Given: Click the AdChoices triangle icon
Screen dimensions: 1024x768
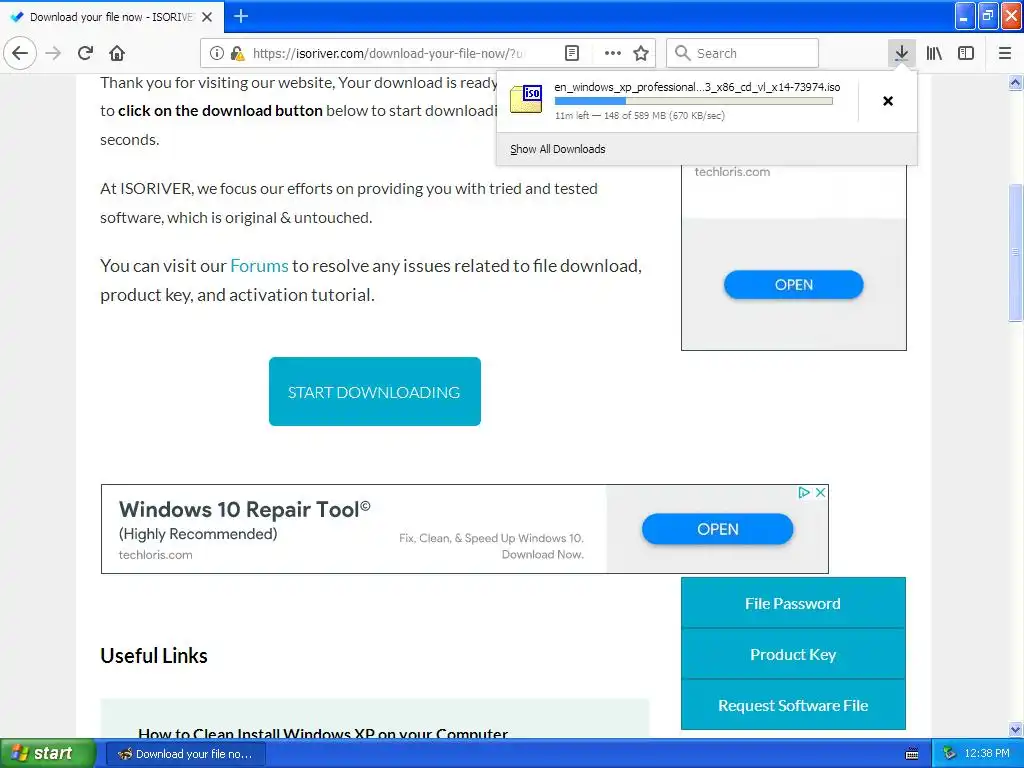Looking at the screenshot, I should (804, 492).
